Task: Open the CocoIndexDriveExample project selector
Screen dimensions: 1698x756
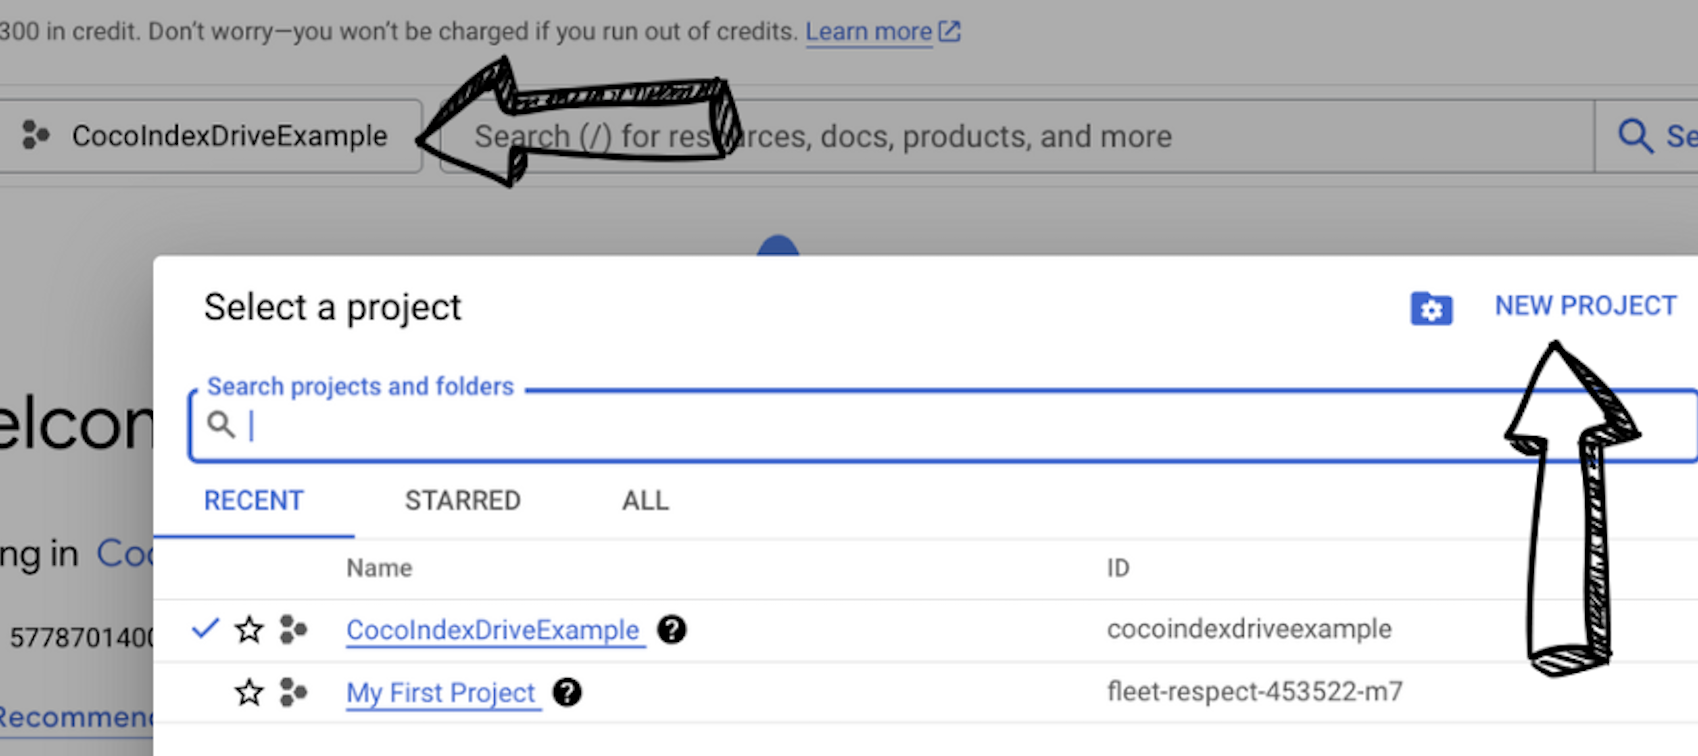Action: pos(210,136)
